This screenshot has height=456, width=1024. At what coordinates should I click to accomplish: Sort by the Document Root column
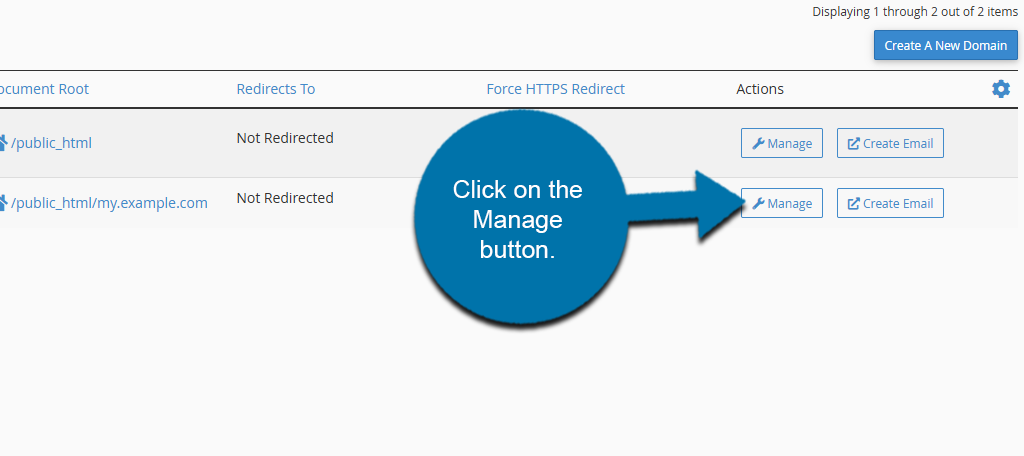click(44, 89)
